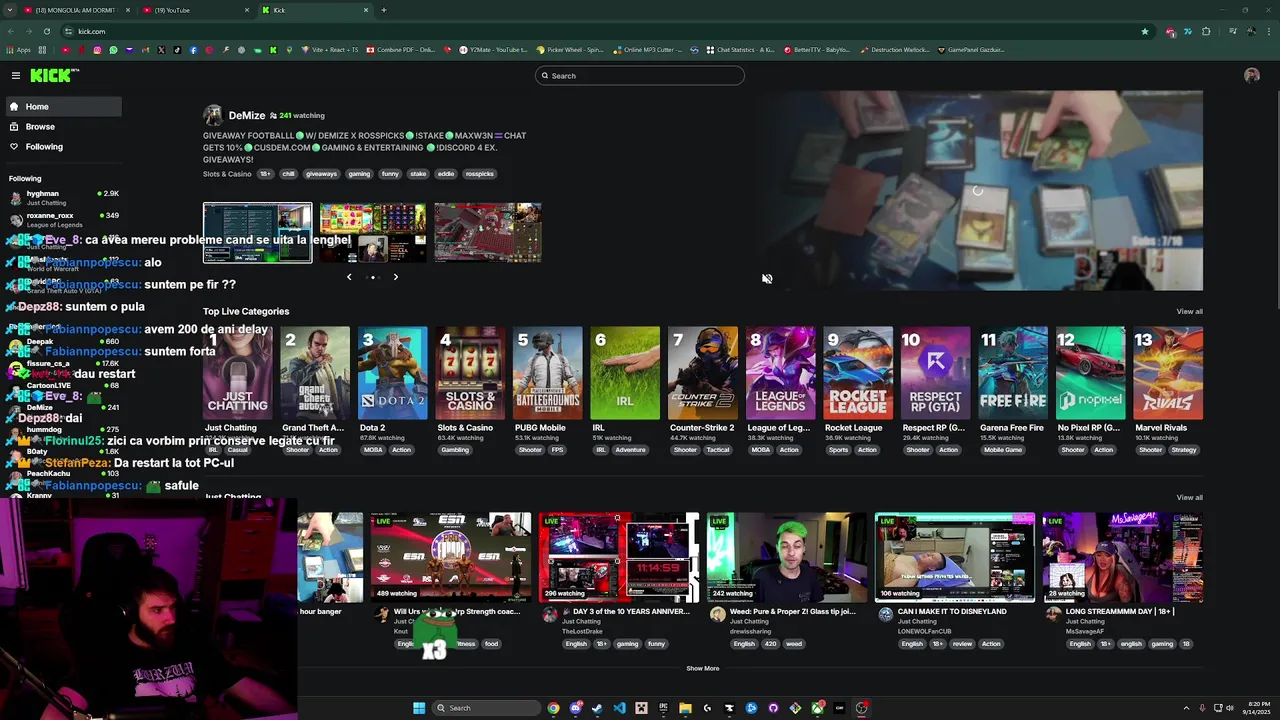Click the Sports tag under Rocket League

(x=838, y=450)
